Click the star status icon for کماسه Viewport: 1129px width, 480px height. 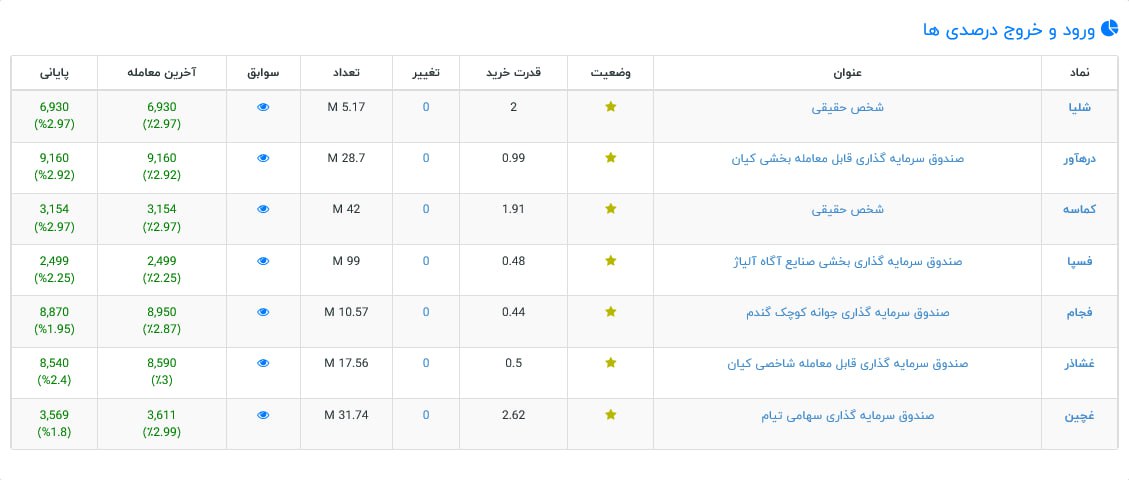pos(611,209)
